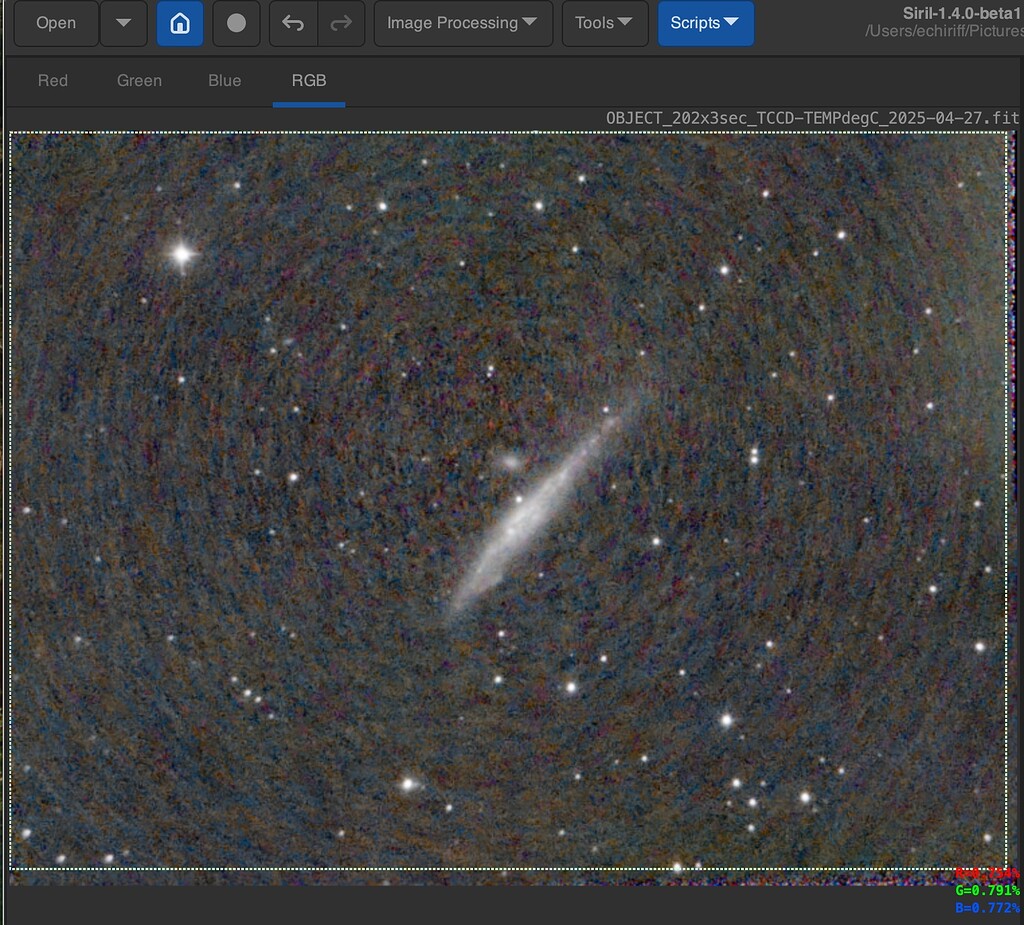1024x925 pixels.
Task: Switch to the Green channel tab
Action: (x=139, y=80)
